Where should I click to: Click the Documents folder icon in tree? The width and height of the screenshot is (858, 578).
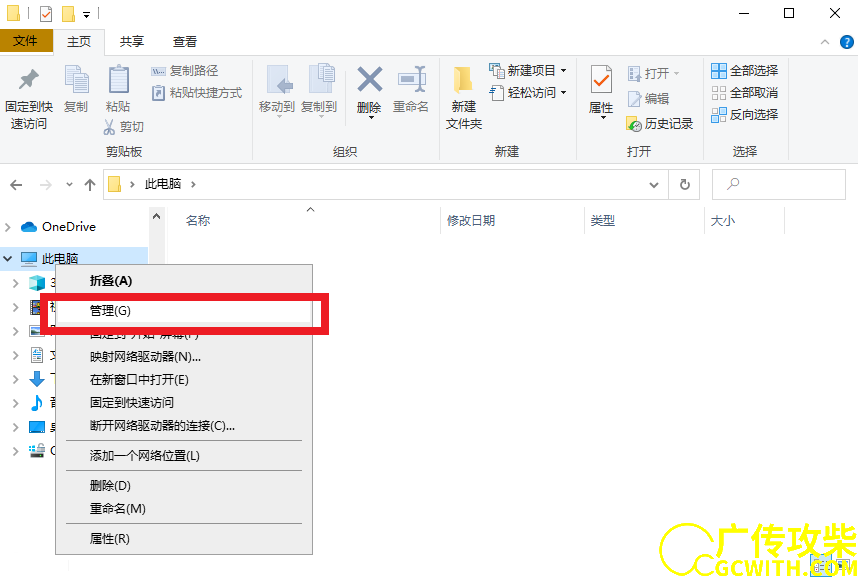coord(37,355)
